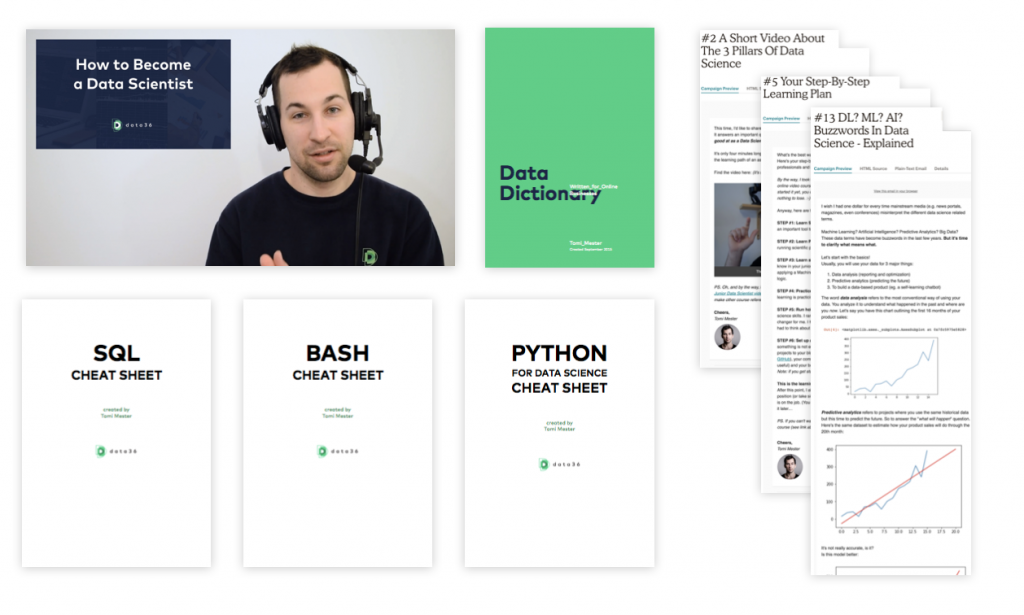
Task: Follow the Junior Data Scientist link in the #2 email
Action: click(x=737, y=293)
